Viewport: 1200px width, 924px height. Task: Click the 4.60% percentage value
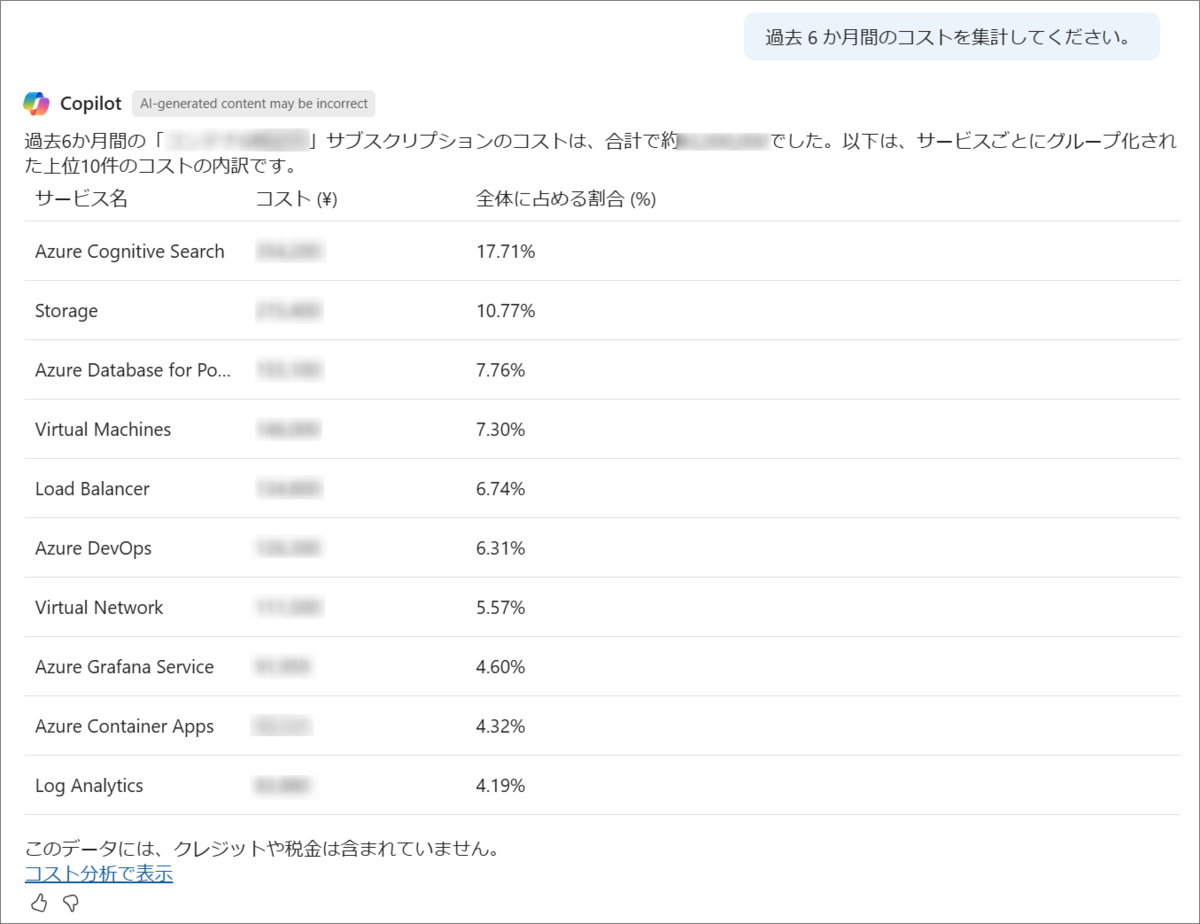pyautogui.click(x=501, y=667)
